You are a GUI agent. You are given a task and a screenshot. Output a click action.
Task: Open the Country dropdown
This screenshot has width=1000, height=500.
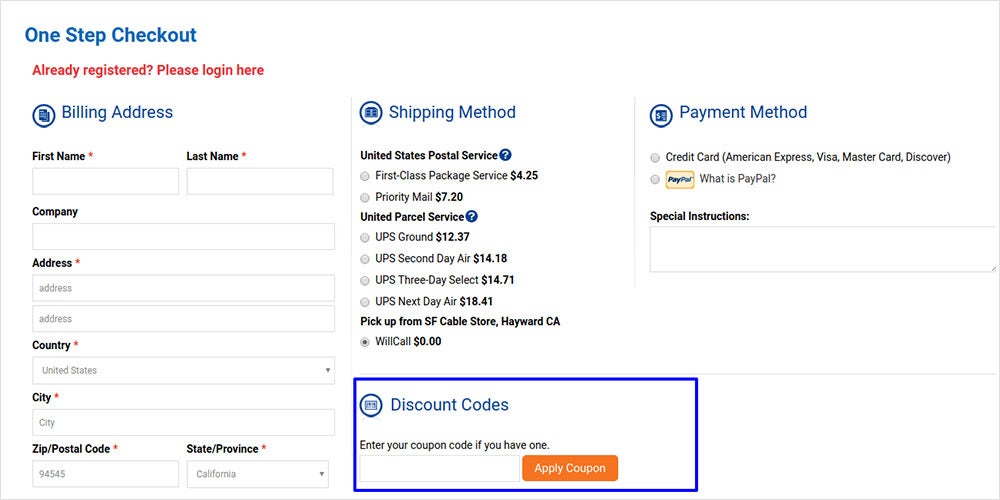(x=184, y=371)
